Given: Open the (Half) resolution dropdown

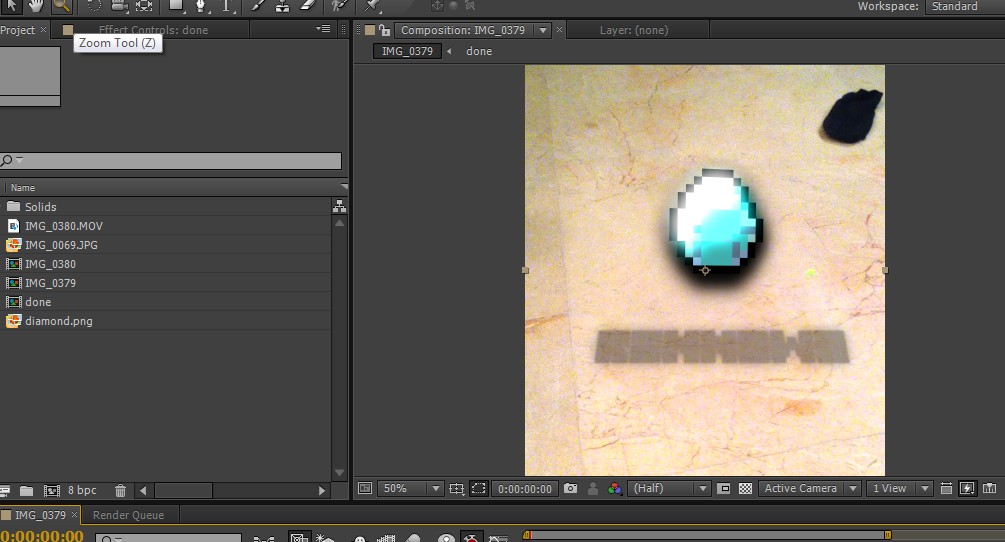Looking at the screenshot, I should 669,489.
